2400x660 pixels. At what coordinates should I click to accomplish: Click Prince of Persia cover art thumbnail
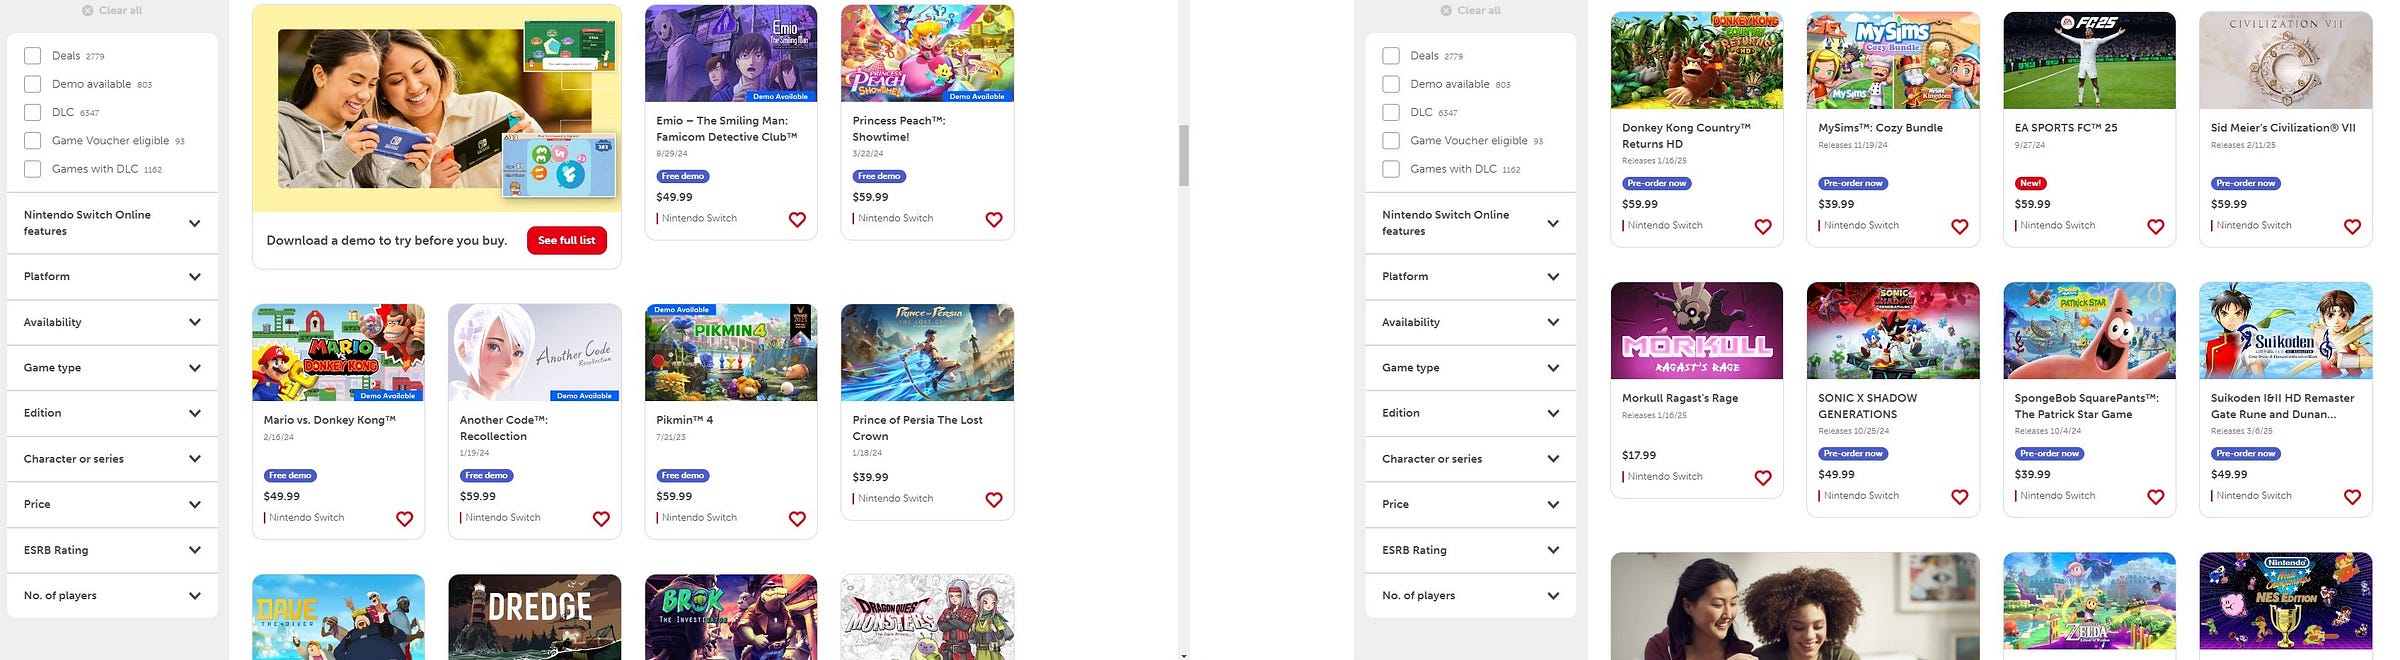tap(927, 352)
